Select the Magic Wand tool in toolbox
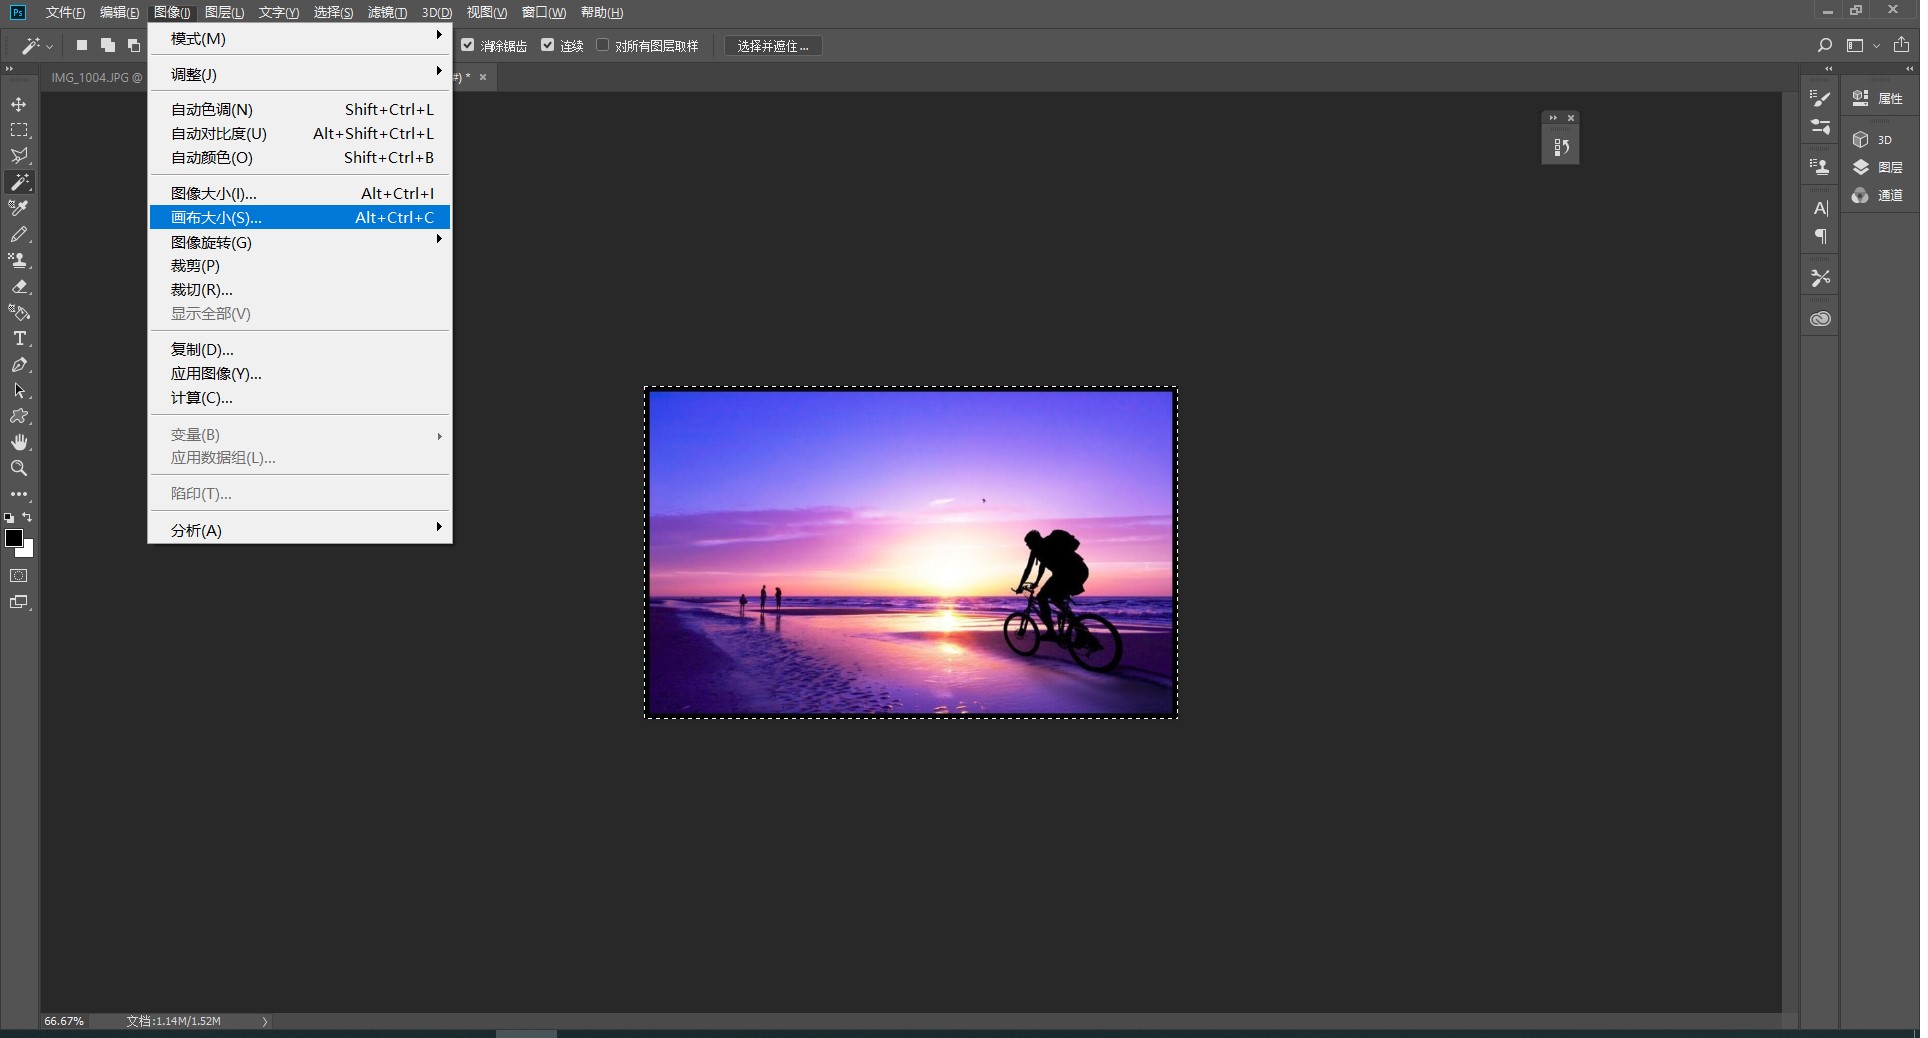 [19, 182]
